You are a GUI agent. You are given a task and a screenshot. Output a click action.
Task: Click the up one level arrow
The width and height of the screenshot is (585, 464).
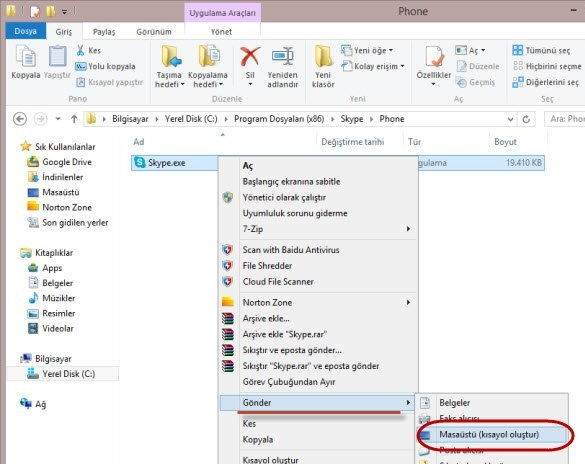pos(74,119)
